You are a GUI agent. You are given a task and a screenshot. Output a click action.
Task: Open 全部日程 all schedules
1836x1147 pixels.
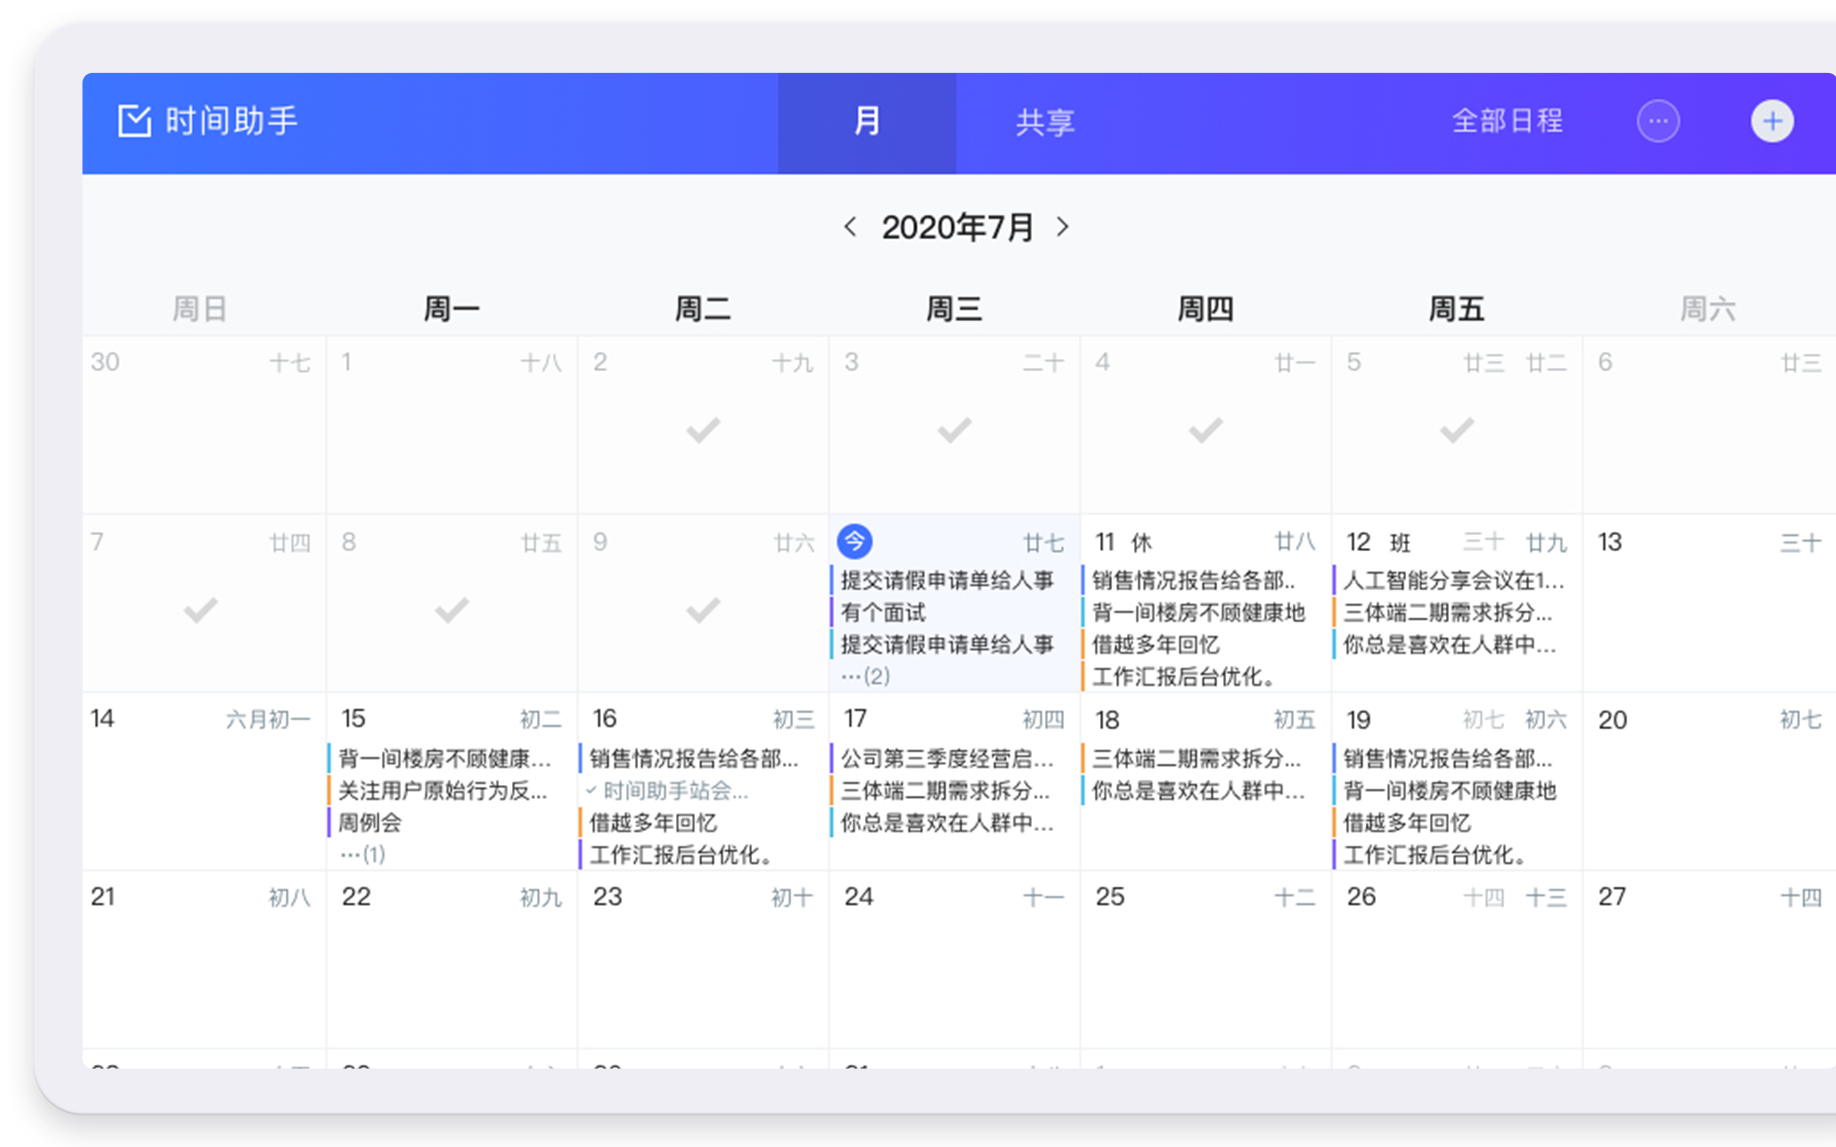[x=1506, y=122]
